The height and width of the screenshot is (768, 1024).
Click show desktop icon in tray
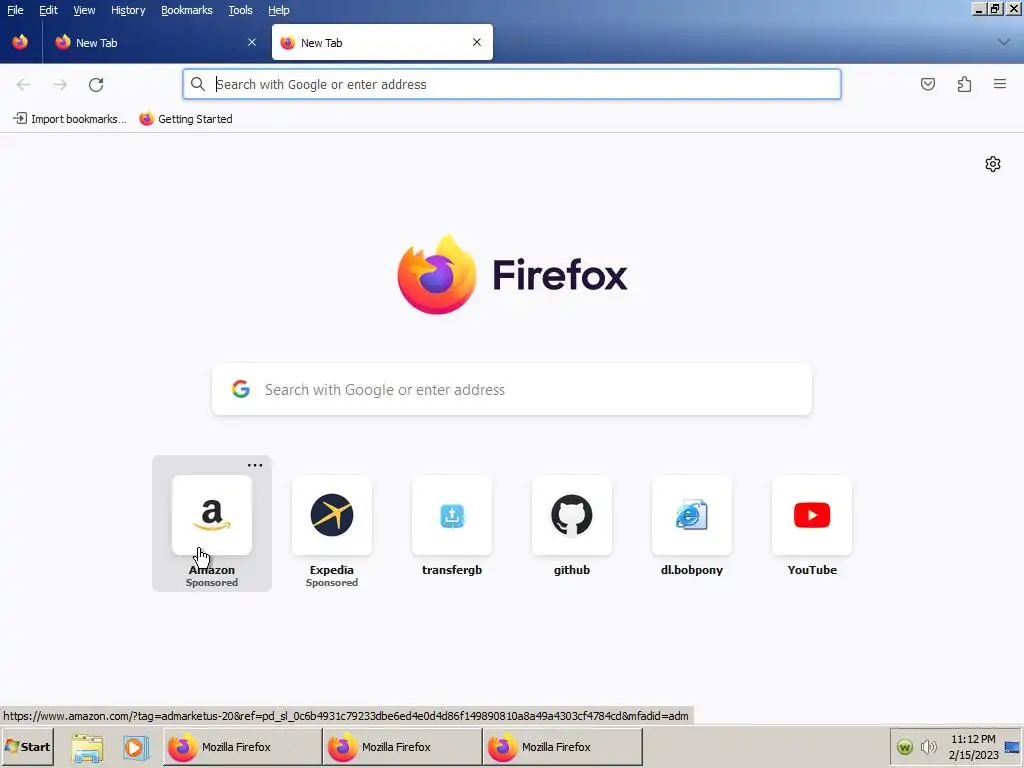(1012, 746)
